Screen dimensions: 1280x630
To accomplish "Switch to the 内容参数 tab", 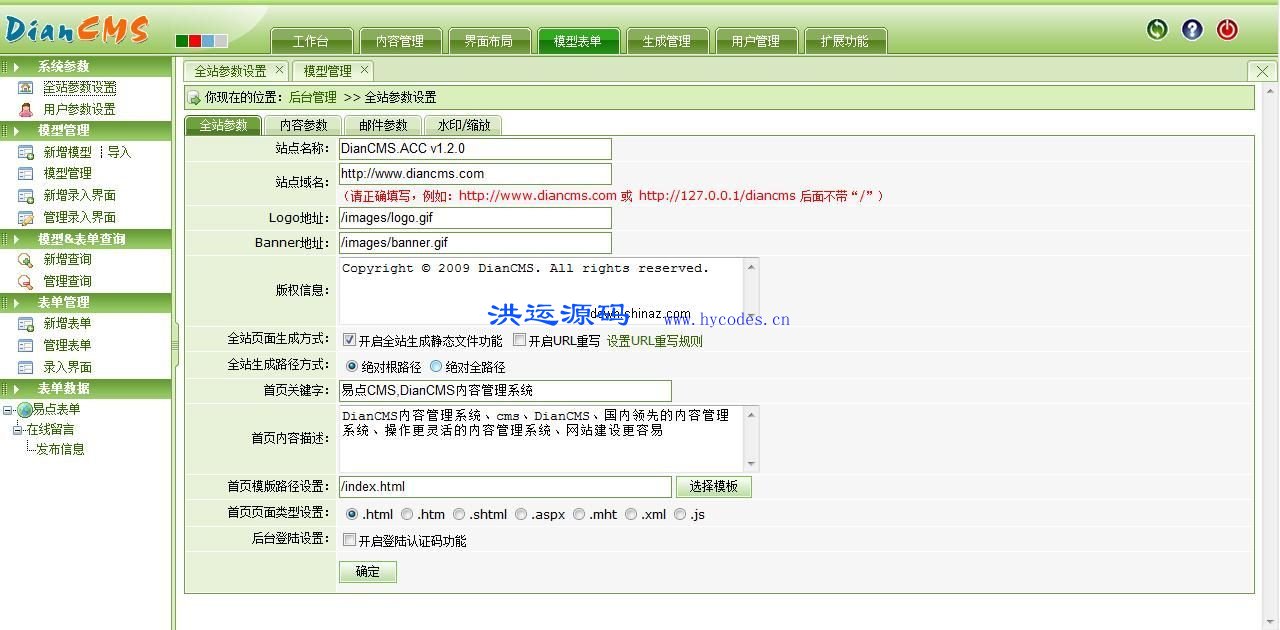I will pyautogui.click(x=303, y=125).
